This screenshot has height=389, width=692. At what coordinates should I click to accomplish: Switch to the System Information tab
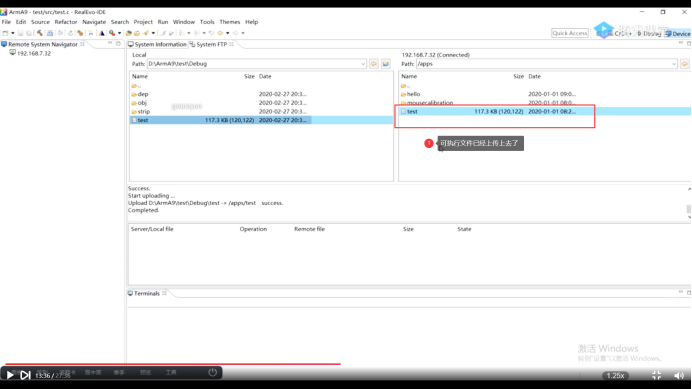click(x=158, y=44)
